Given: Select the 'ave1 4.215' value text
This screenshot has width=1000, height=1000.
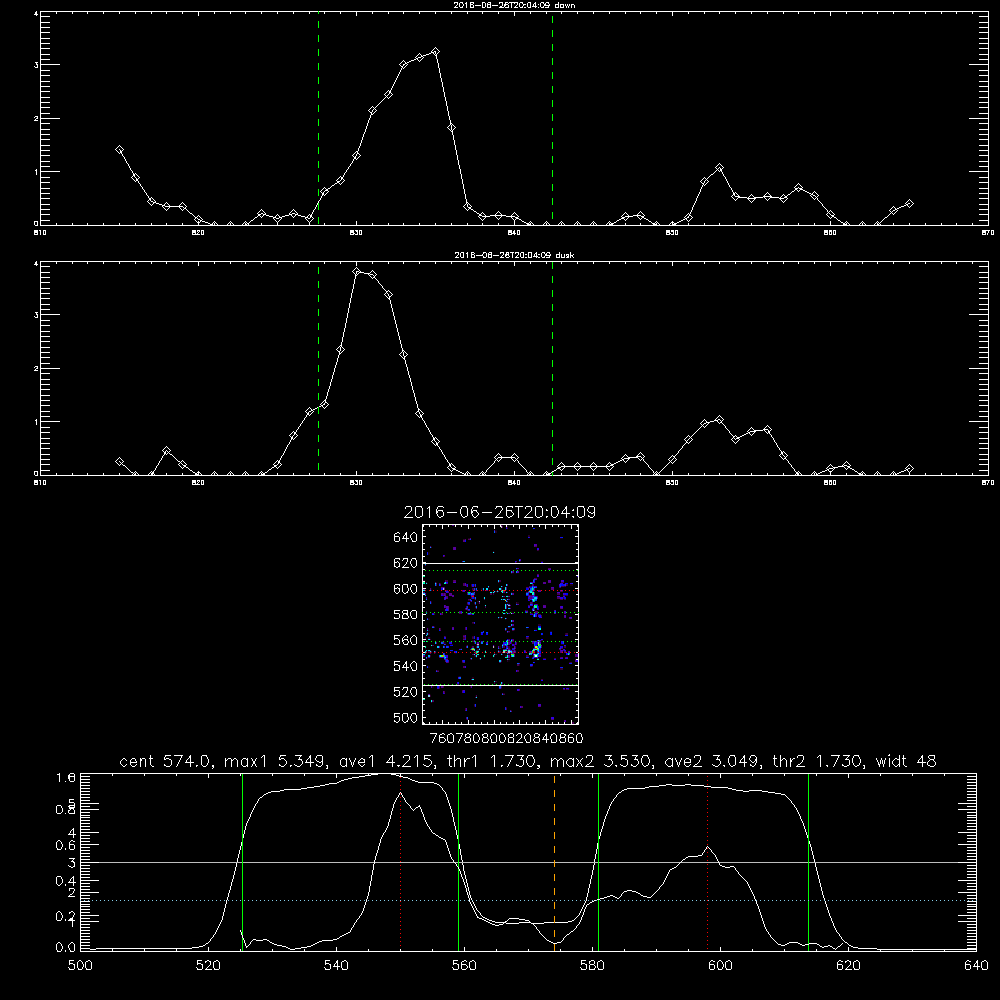Looking at the screenshot, I should coord(387,761).
